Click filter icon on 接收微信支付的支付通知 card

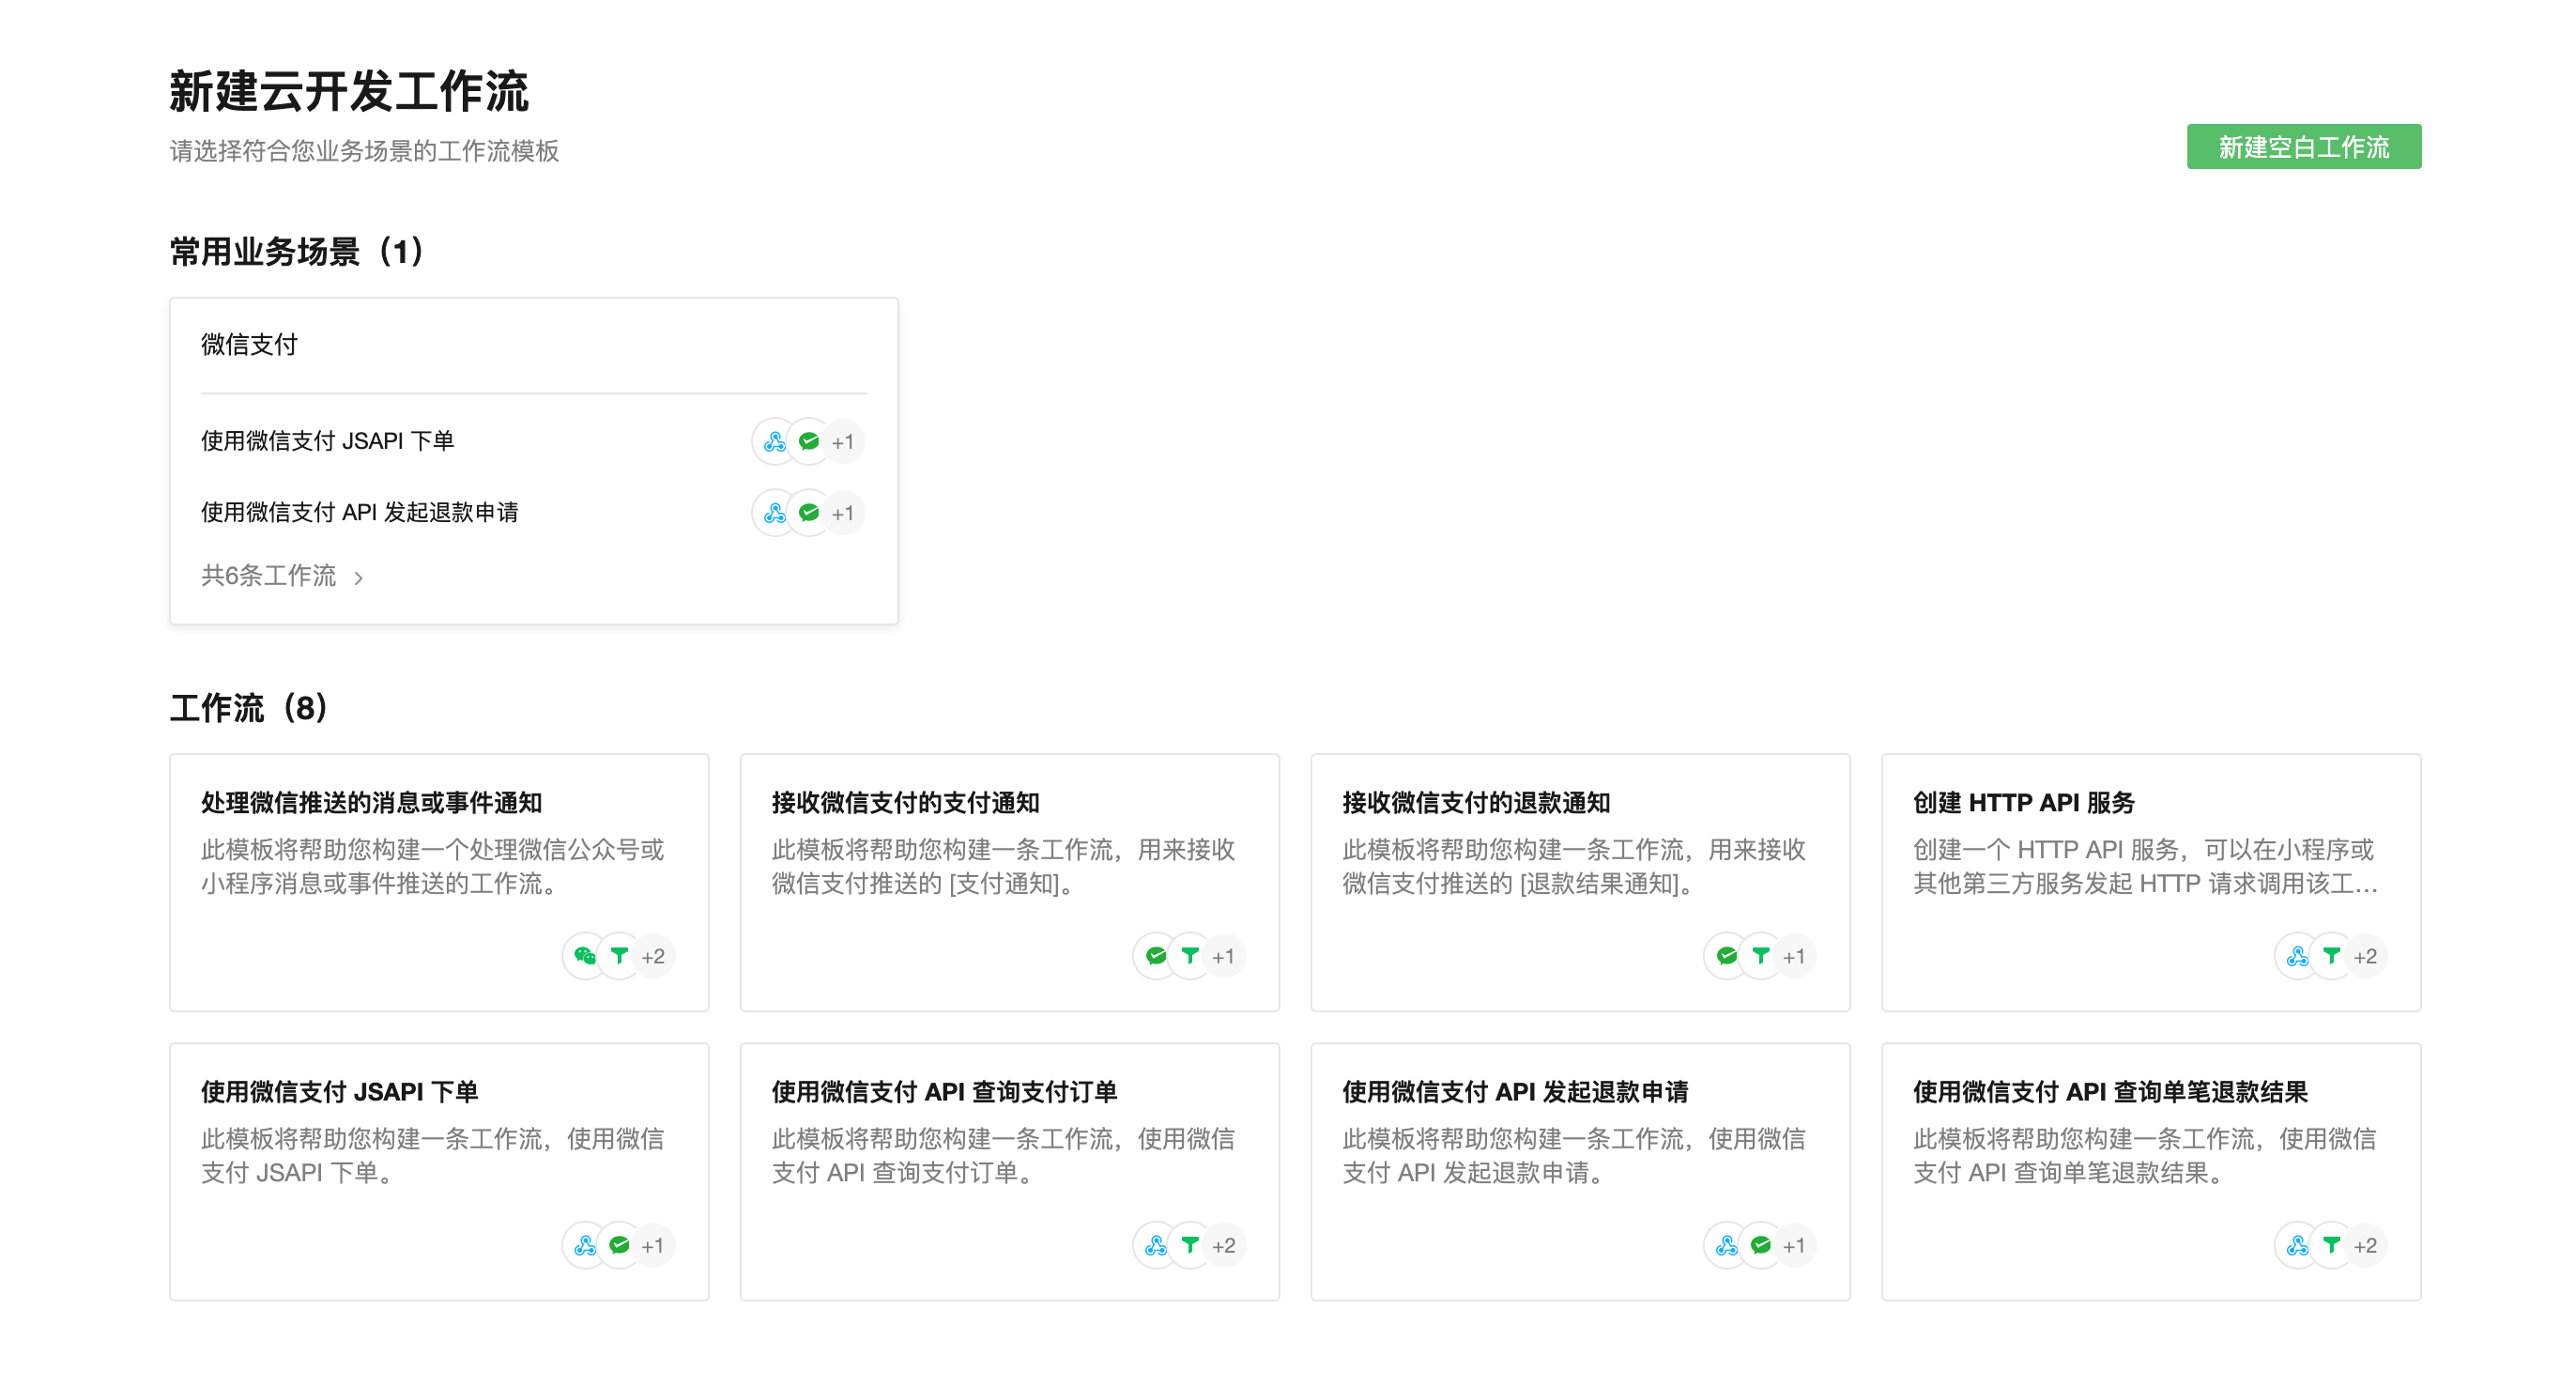point(1190,957)
